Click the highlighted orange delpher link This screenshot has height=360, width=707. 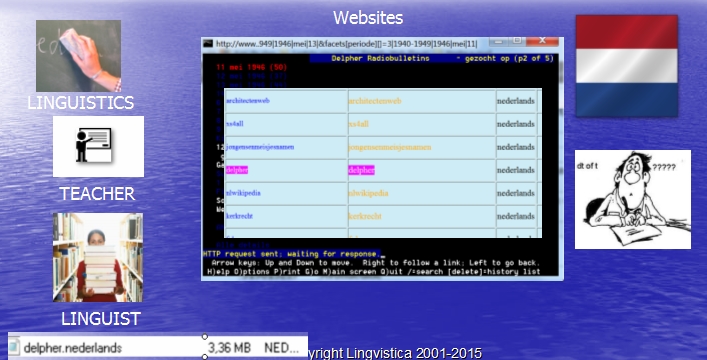tap(362, 170)
